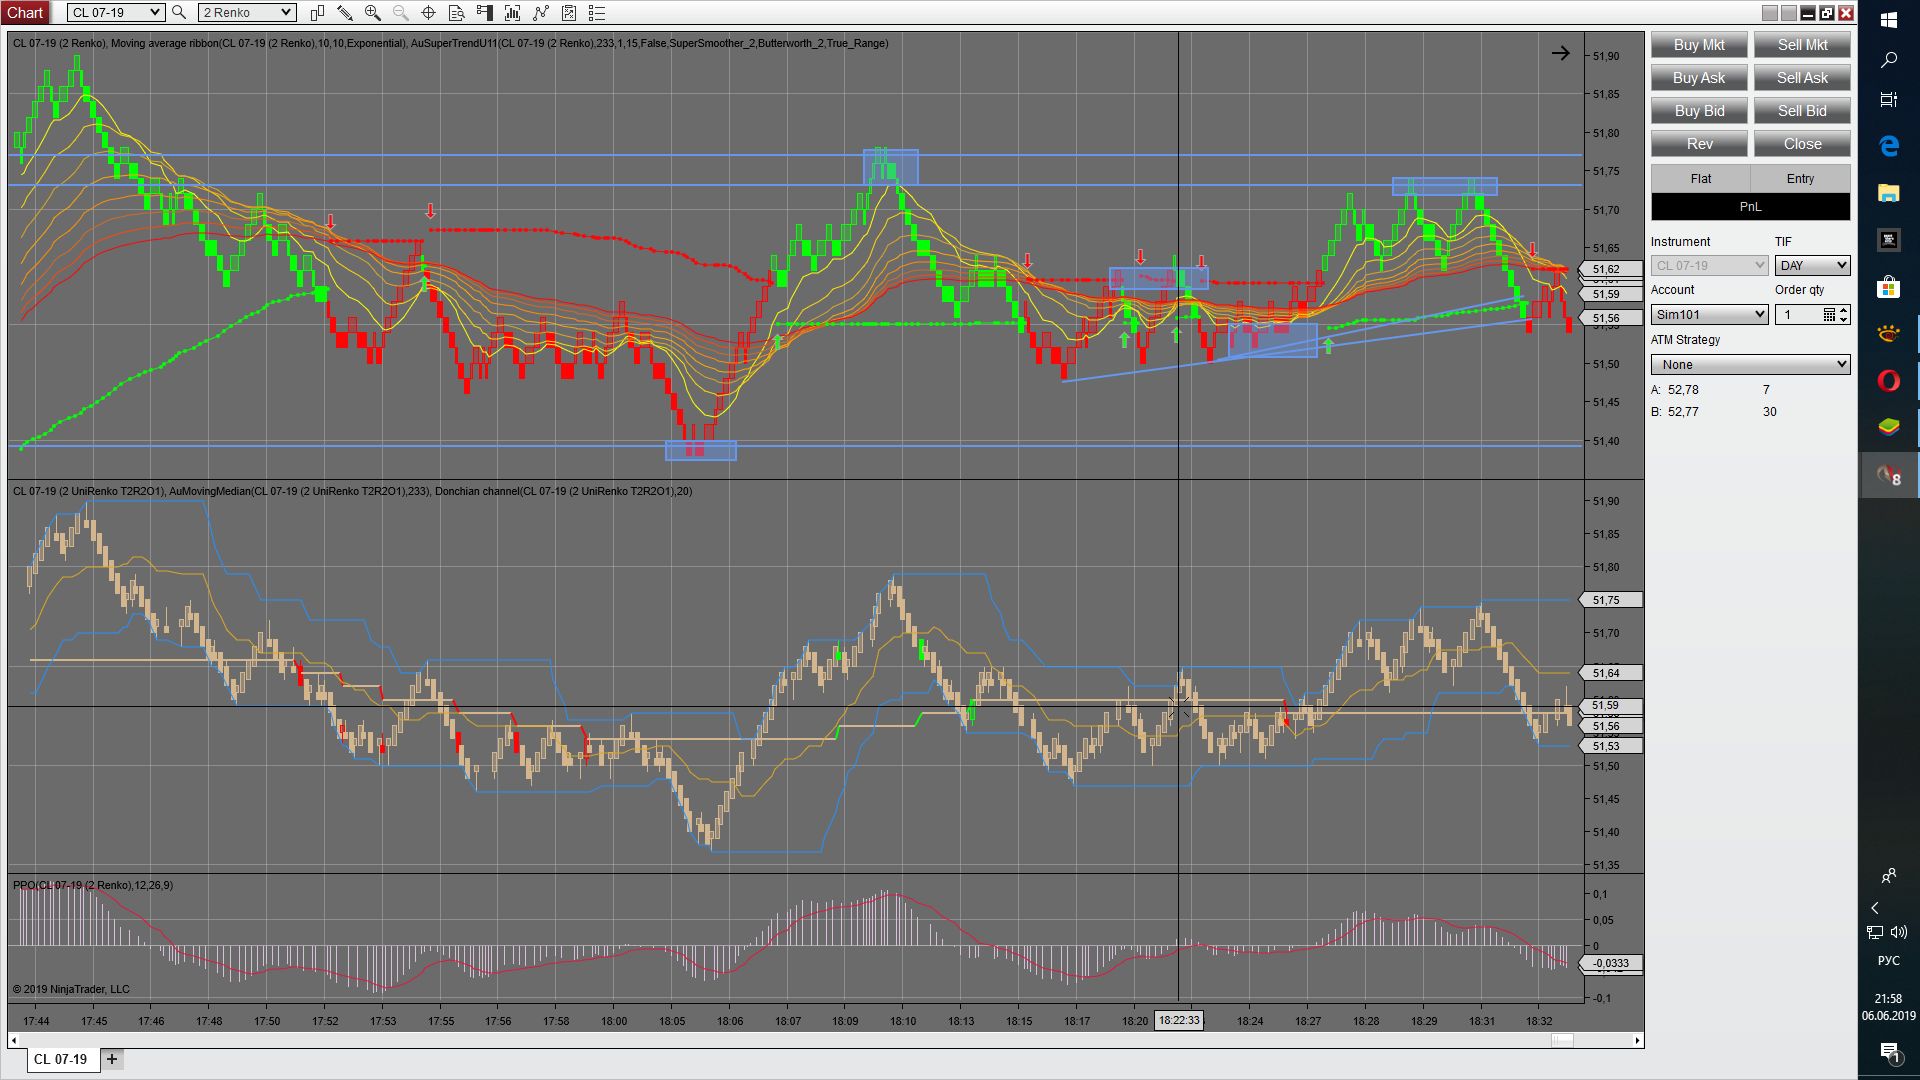Click the Buy Mkt button
The height and width of the screenshot is (1080, 1920).
[1699, 45]
